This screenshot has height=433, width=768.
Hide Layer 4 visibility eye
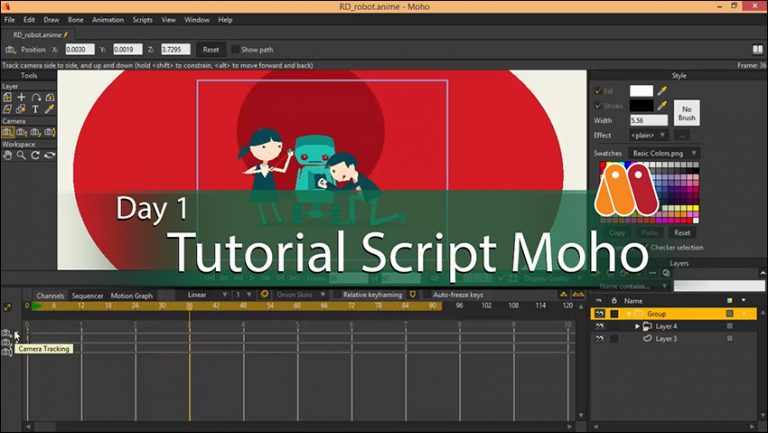[600, 326]
